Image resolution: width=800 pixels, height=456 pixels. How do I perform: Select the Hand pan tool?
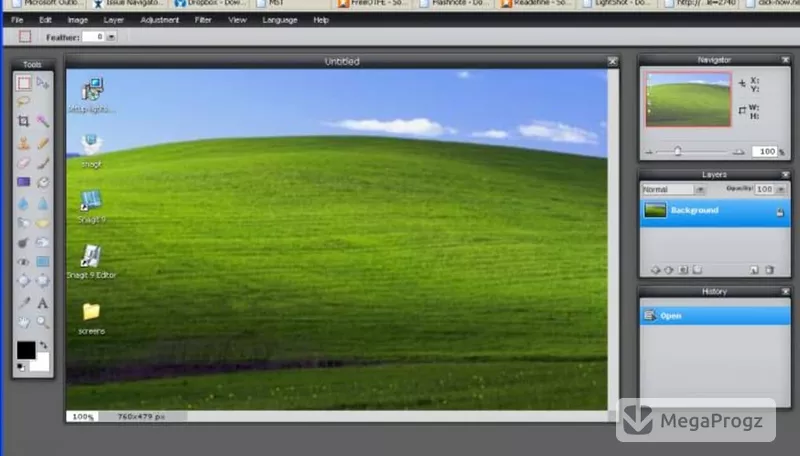[x=23, y=322]
